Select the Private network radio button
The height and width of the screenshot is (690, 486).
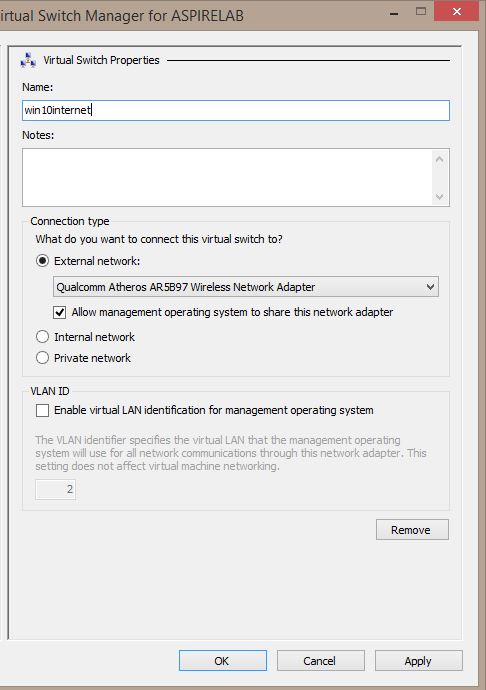point(42,358)
